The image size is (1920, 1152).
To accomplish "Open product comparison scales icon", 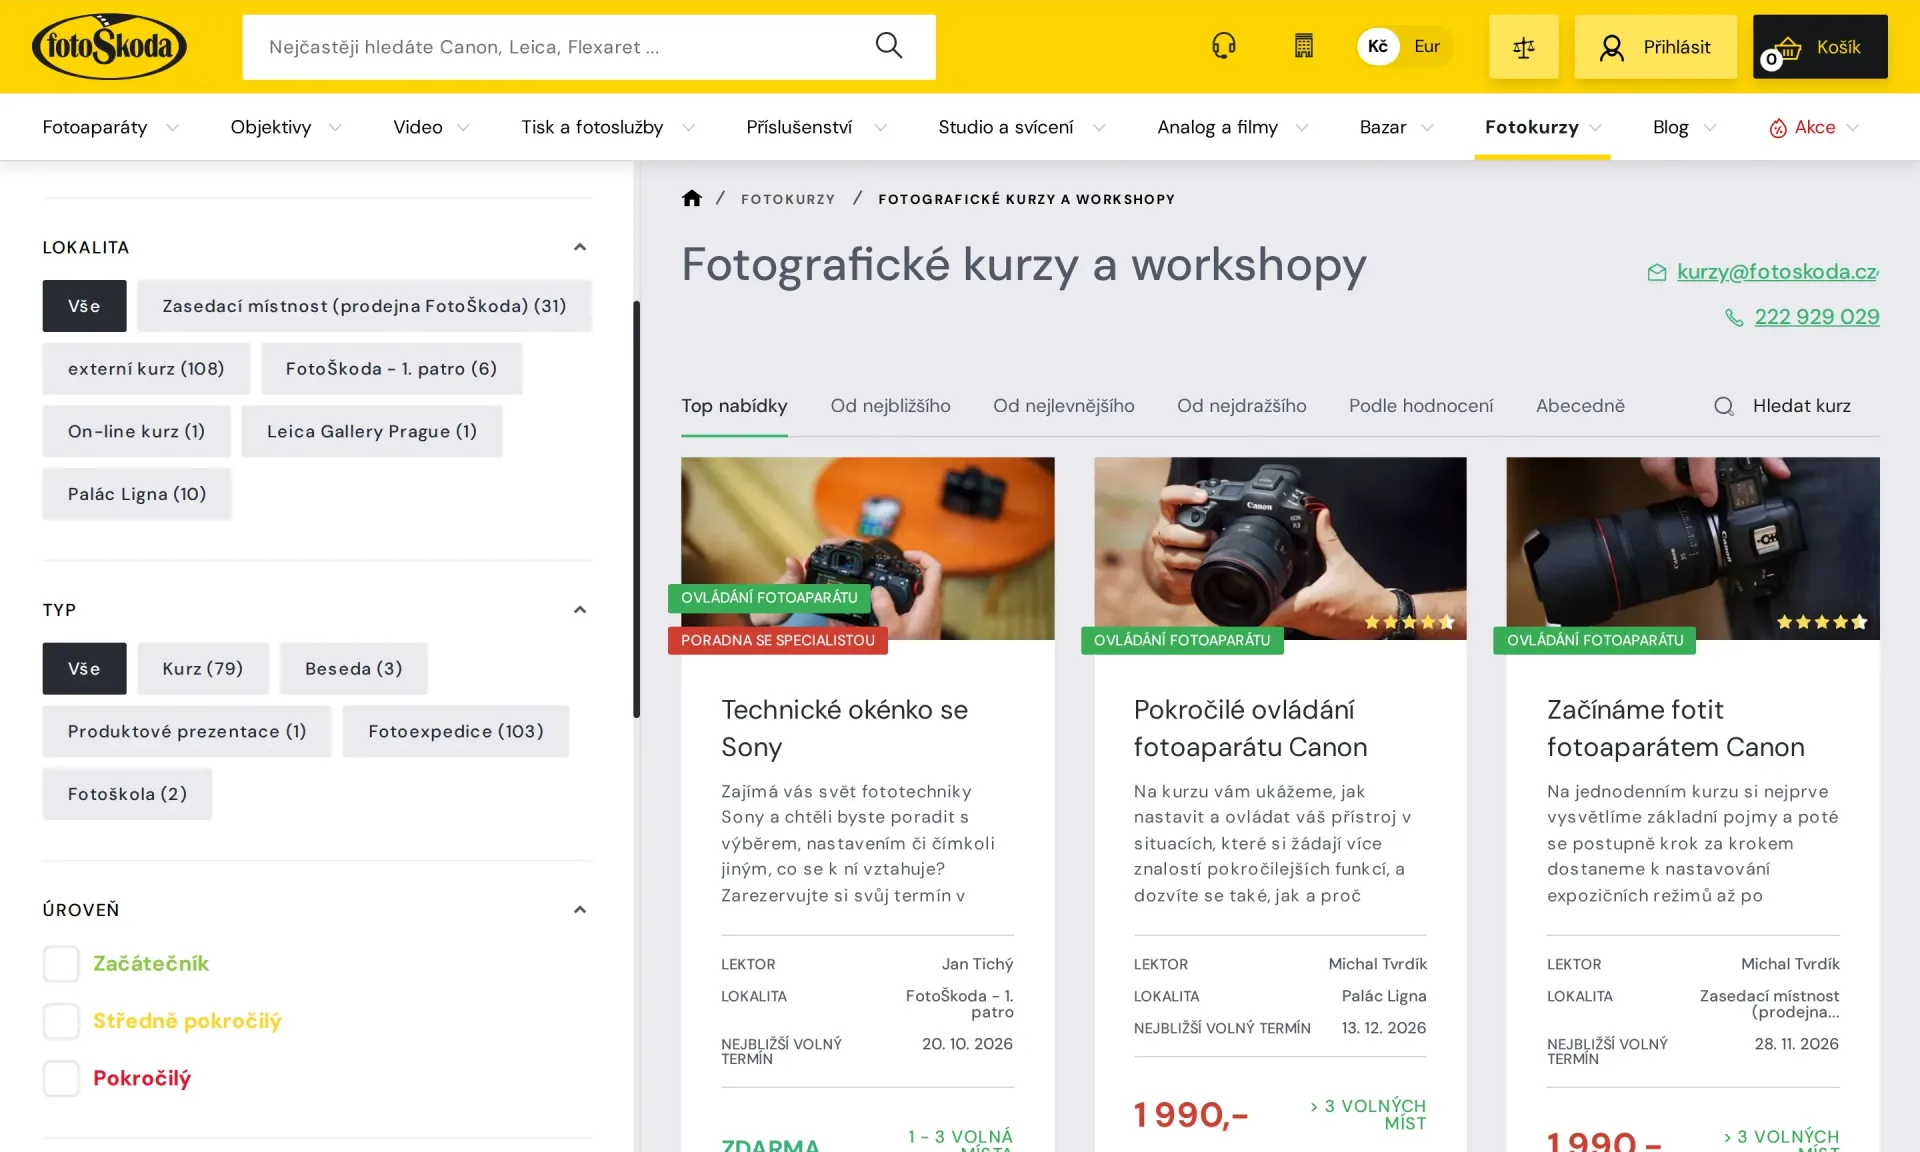I will [1523, 47].
